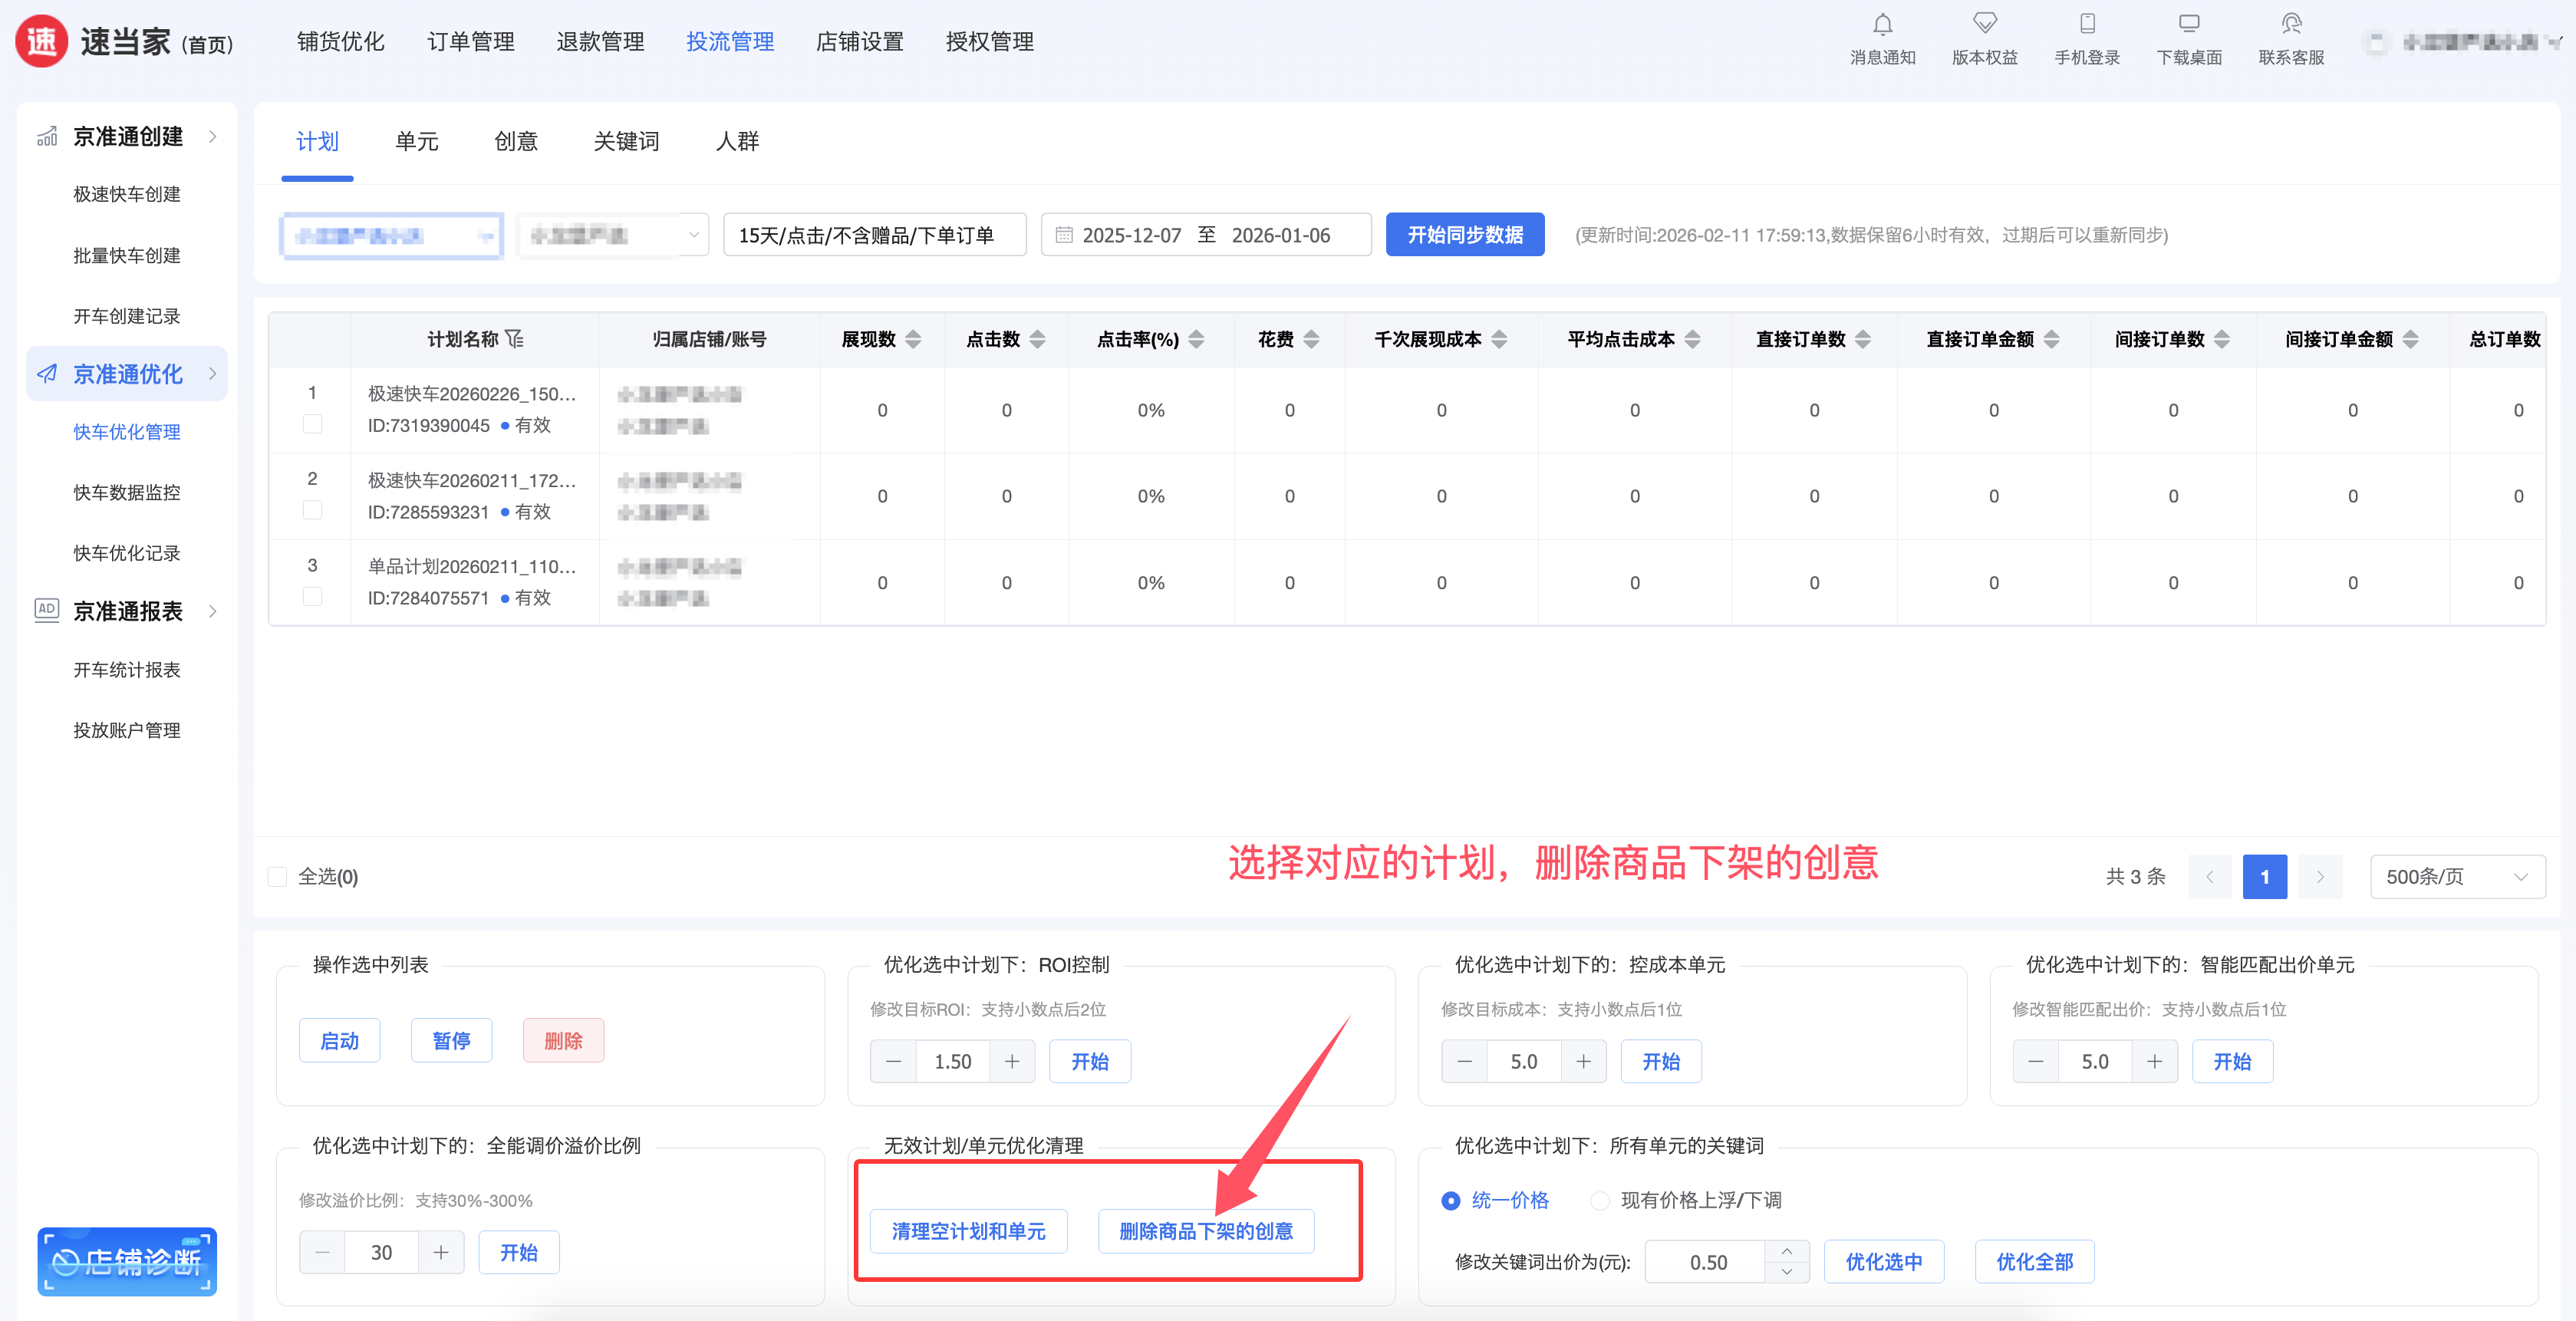The image size is (2576, 1321).
Task: Select 现有价格上浮/下调 radio option
Action: coord(1600,1200)
